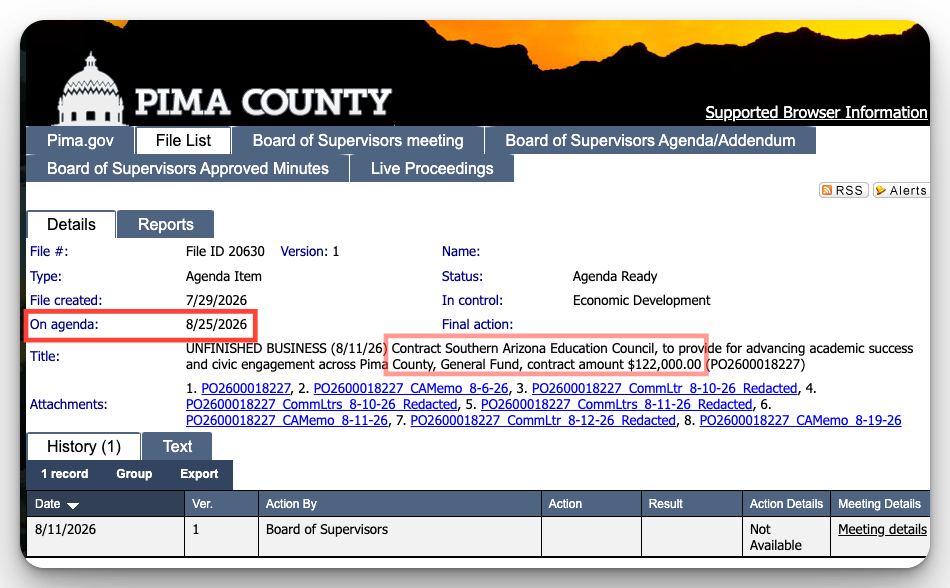
Task: Switch to the Text tab
Action: click(177, 446)
